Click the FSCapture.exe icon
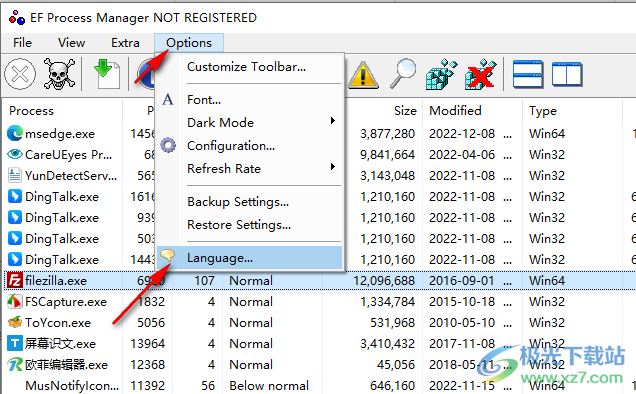The width and height of the screenshot is (636, 394). tap(15, 301)
